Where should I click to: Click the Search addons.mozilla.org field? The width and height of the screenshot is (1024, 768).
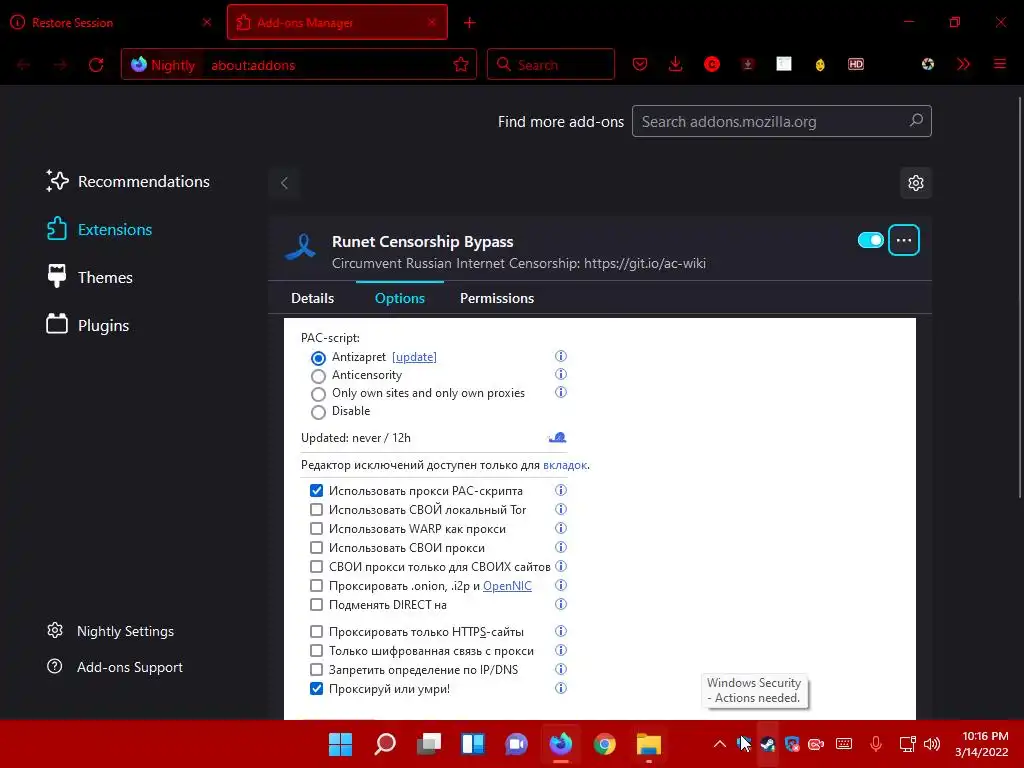click(782, 121)
